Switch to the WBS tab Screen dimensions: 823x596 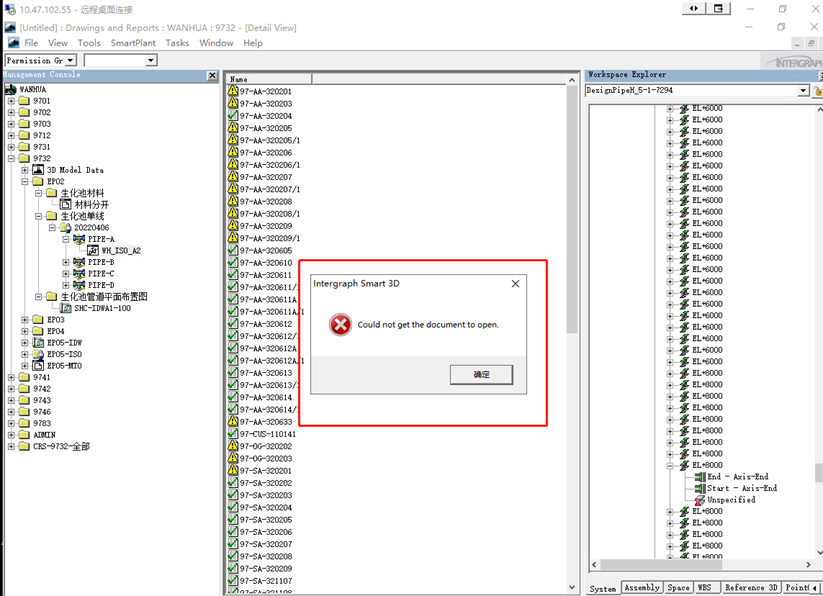(704, 588)
